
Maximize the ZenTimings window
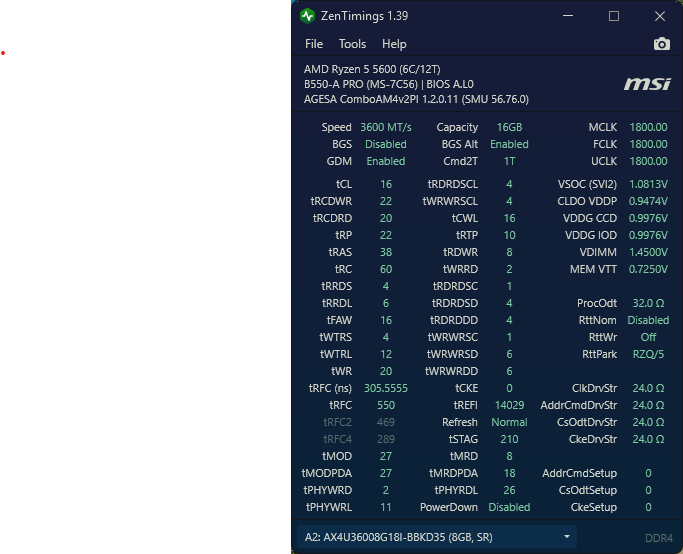pyautogui.click(x=614, y=16)
